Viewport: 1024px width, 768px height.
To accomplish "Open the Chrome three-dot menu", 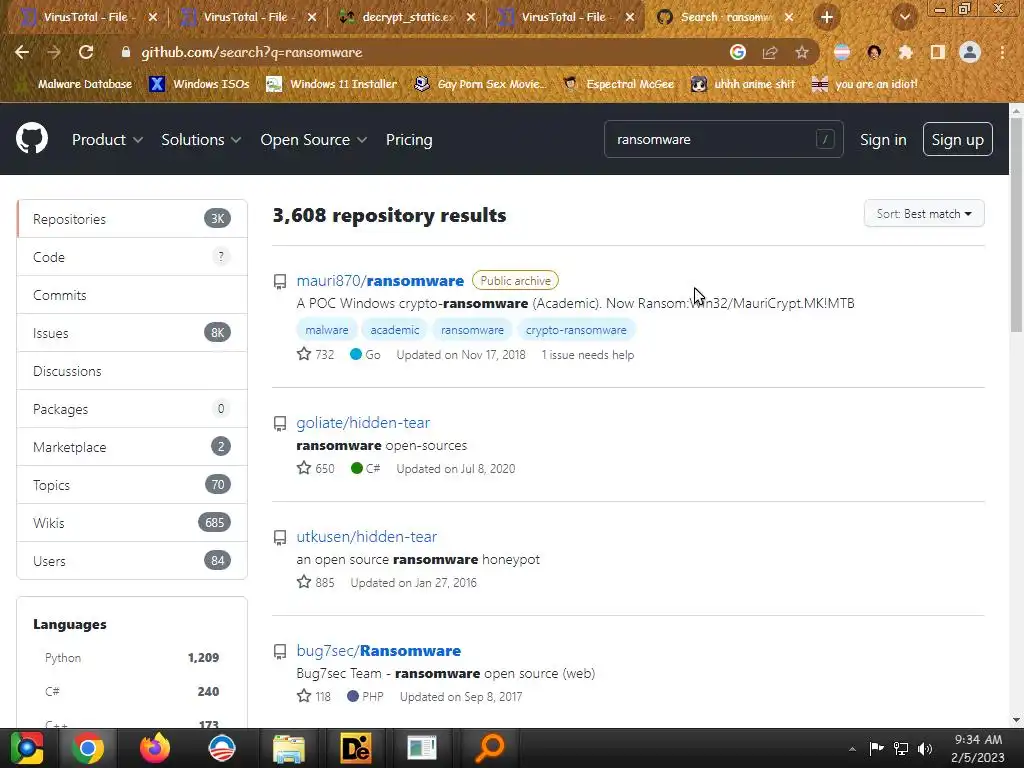I will pyautogui.click(x=1002, y=52).
